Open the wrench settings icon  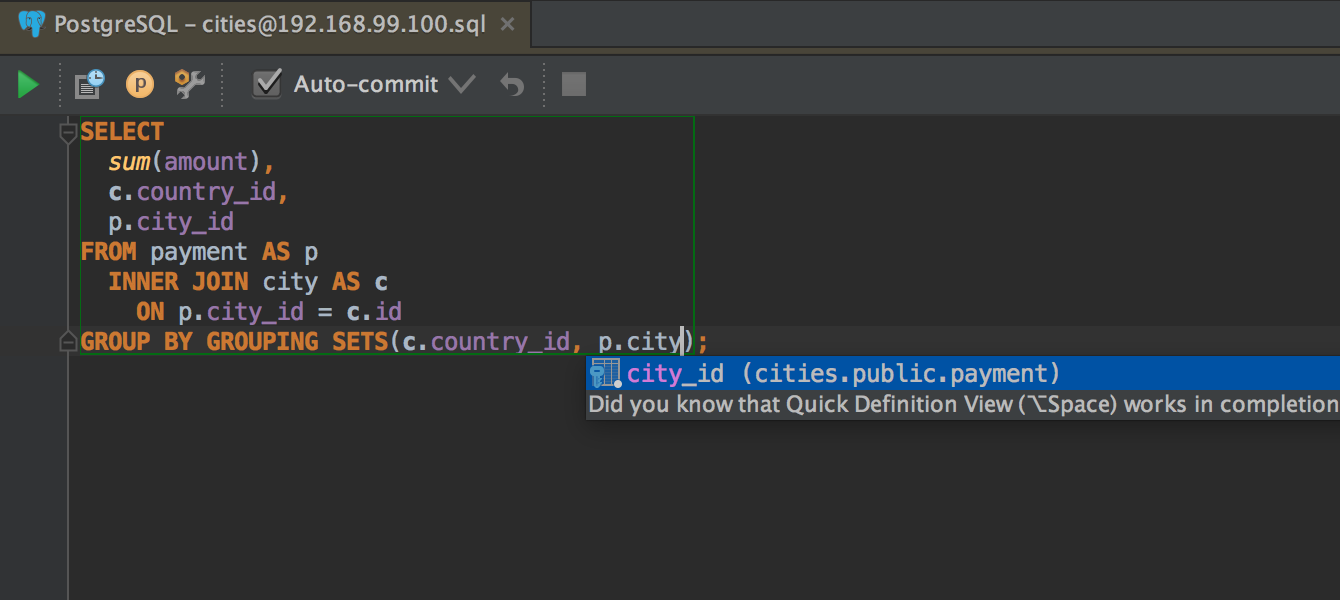coord(189,84)
